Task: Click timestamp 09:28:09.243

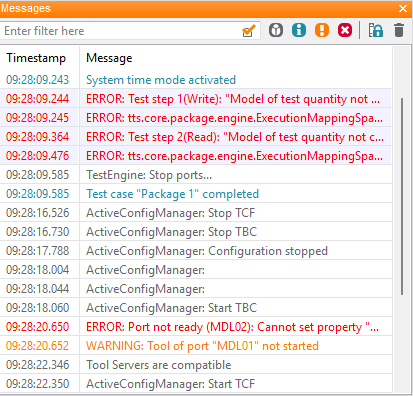Action: pos(37,80)
